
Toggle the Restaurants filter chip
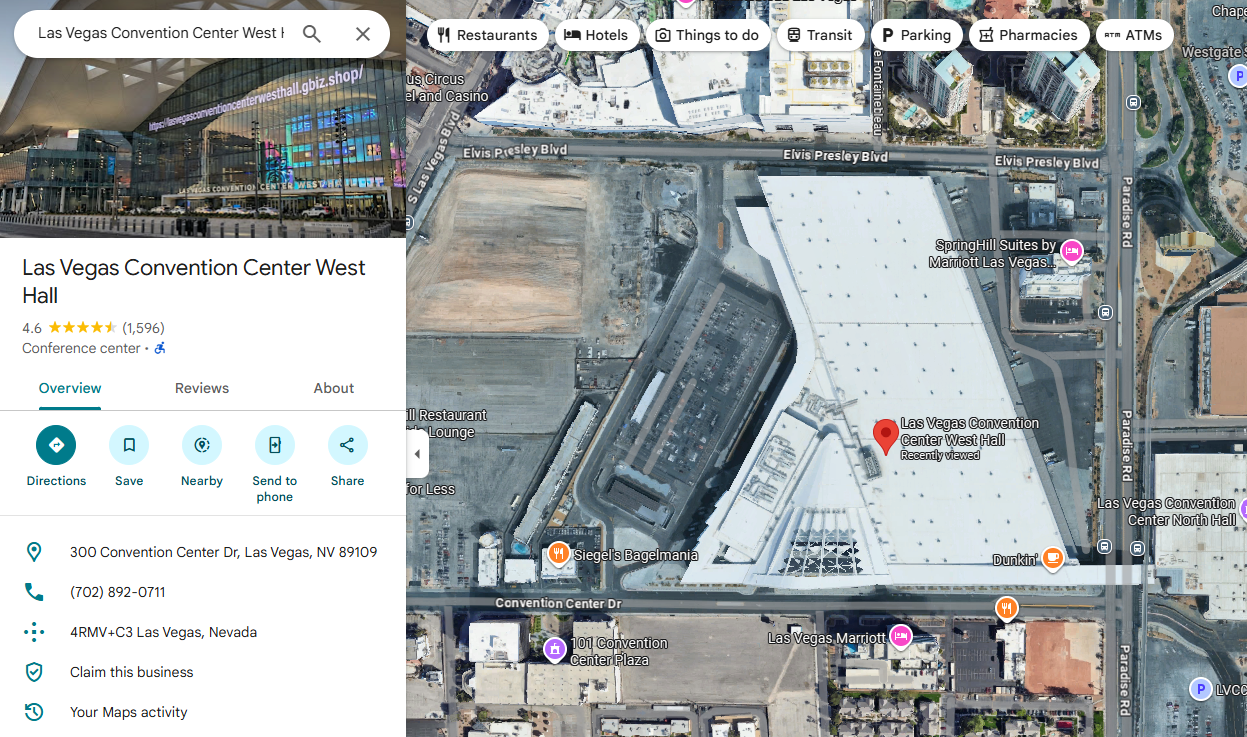click(x=487, y=34)
